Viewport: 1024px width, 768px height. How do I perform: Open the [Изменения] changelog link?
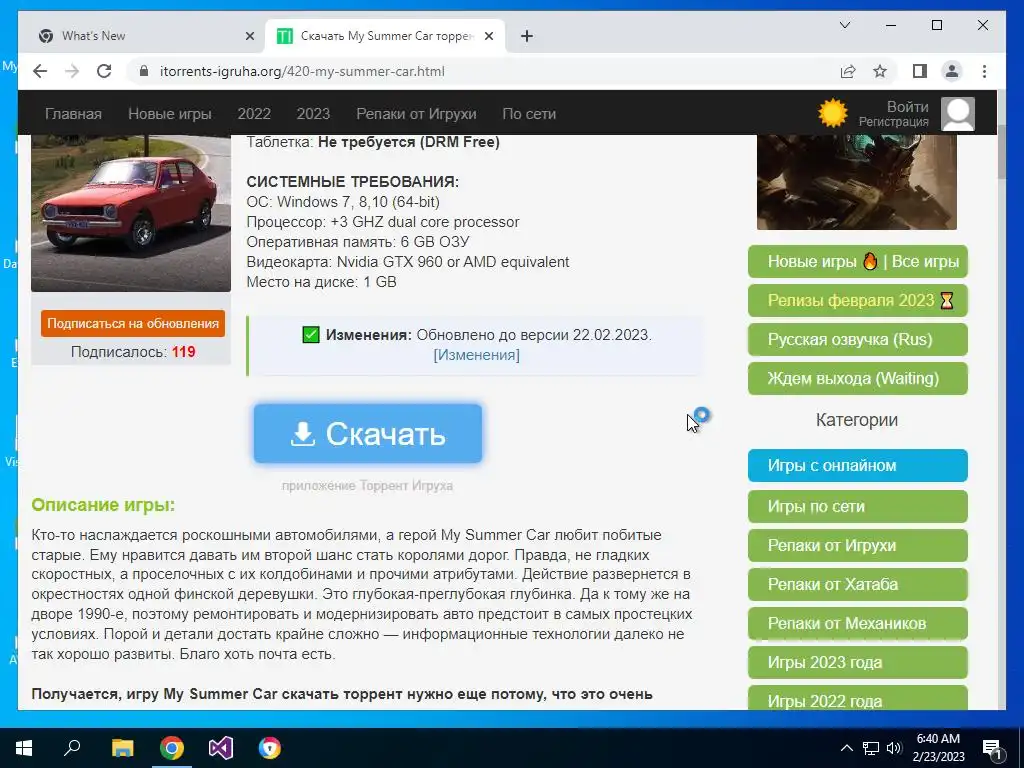click(x=476, y=355)
